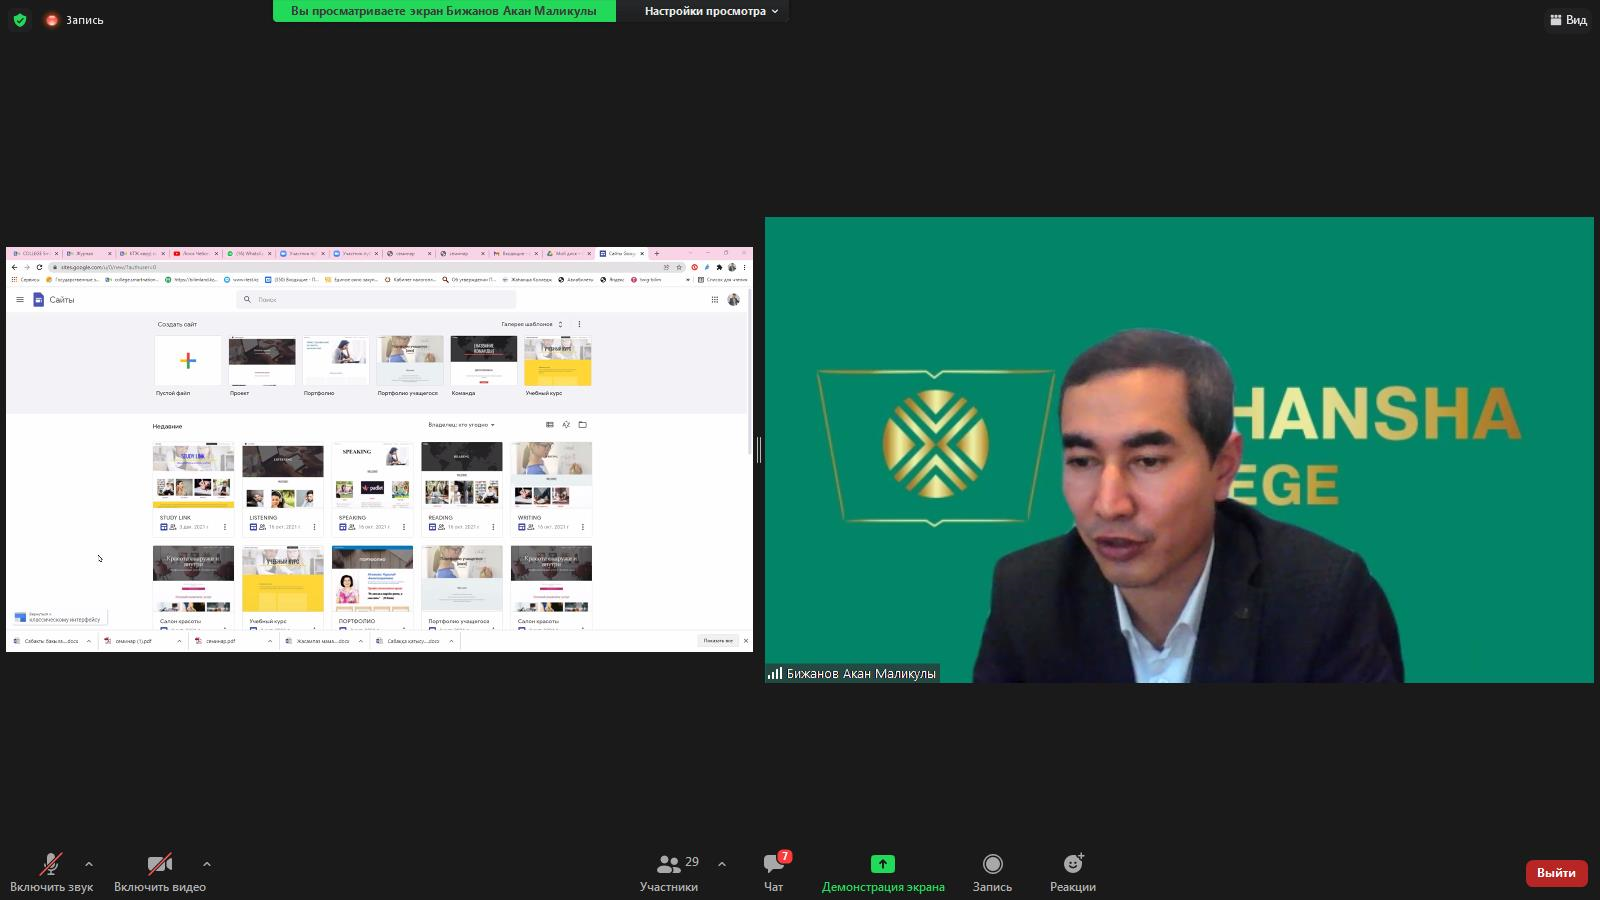Open the Список для чтения reading list
The width and height of the screenshot is (1600, 900).
pyautogui.click(x=723, y=280)
